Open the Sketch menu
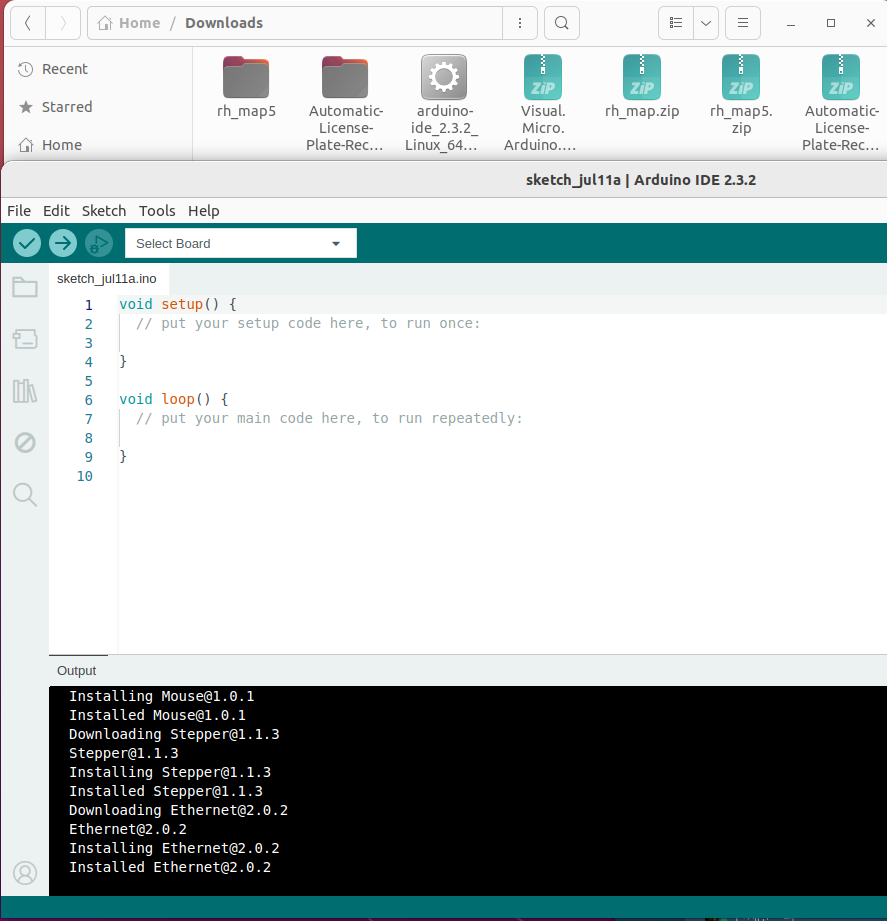 tap(104, 211)
